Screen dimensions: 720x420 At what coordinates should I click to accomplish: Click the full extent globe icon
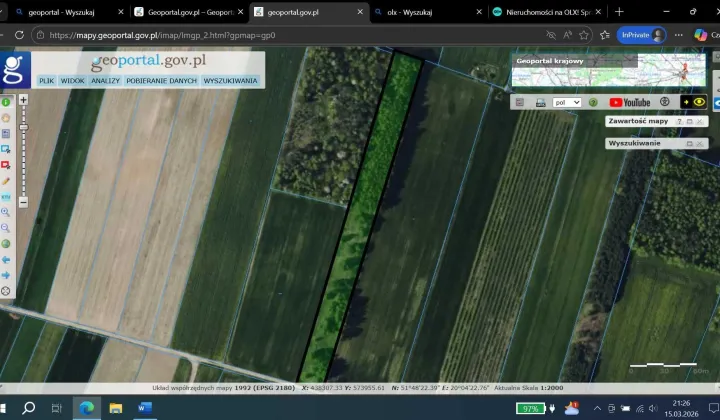tap(6, 243)
